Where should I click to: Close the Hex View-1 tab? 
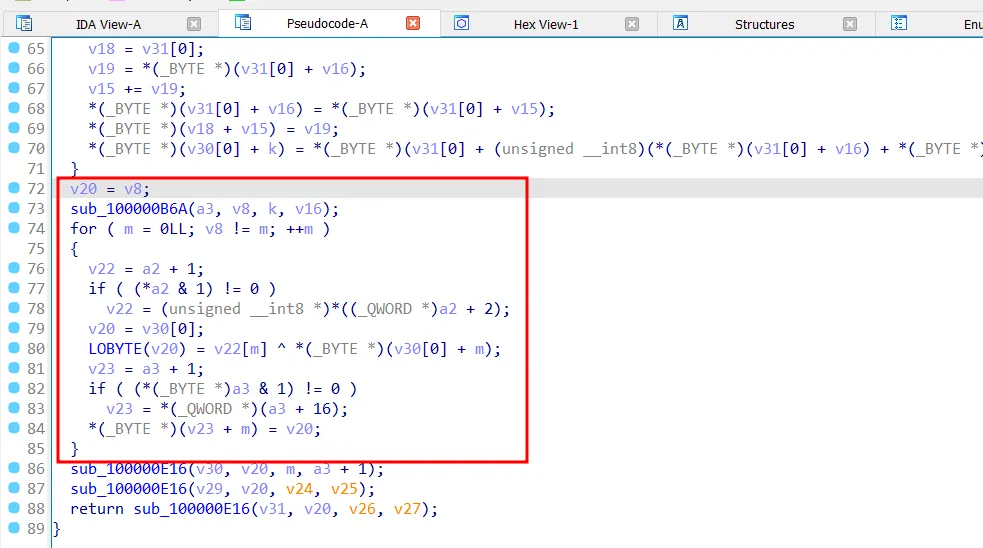[x=632, y=24]
